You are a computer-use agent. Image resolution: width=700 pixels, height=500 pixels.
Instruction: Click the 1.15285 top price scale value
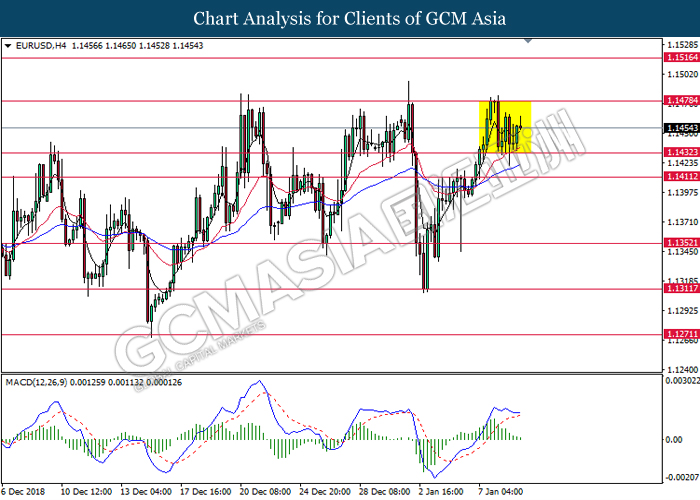coord(680,45)
